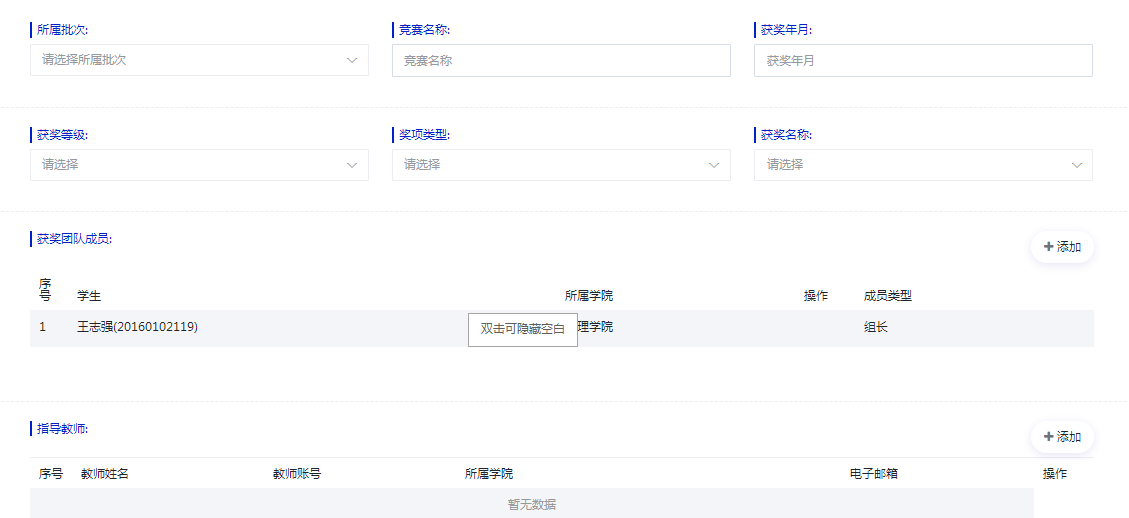Click 添加 button for 指导教师
This screenshot has width=1129, height=518.
(1062, 437)
